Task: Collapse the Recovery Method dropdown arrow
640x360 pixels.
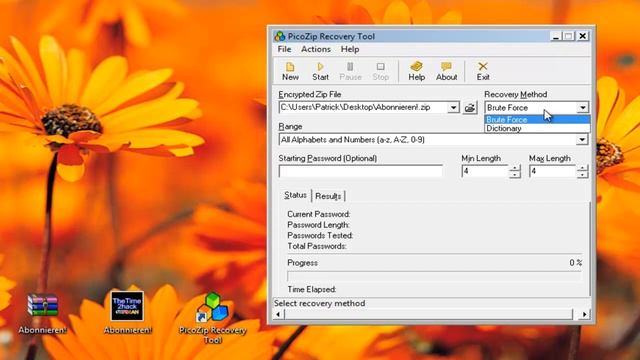Action: [x=583, y=108]
